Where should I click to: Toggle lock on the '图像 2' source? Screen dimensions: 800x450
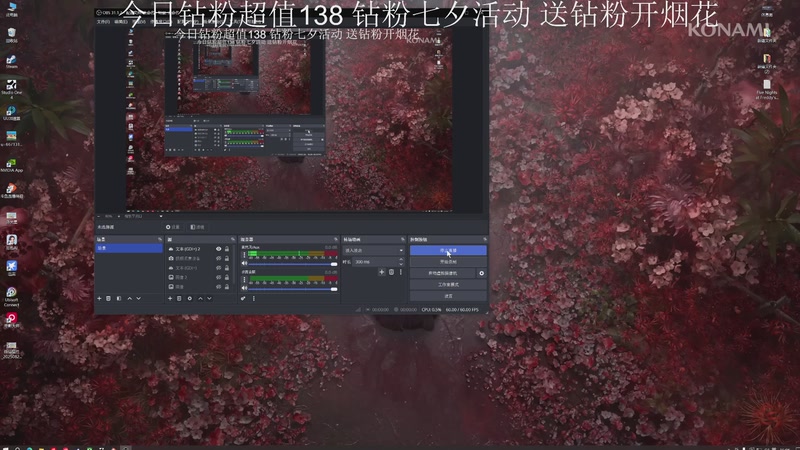[227, 278]
